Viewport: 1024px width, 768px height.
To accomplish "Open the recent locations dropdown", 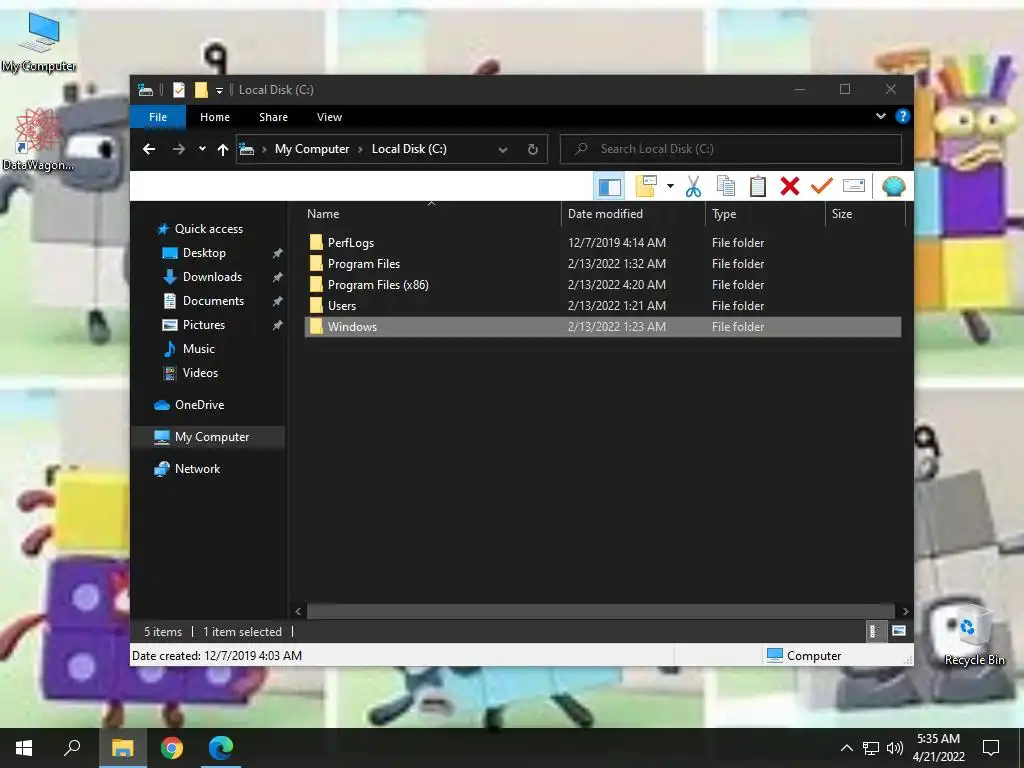I will (x=202, y=149).
